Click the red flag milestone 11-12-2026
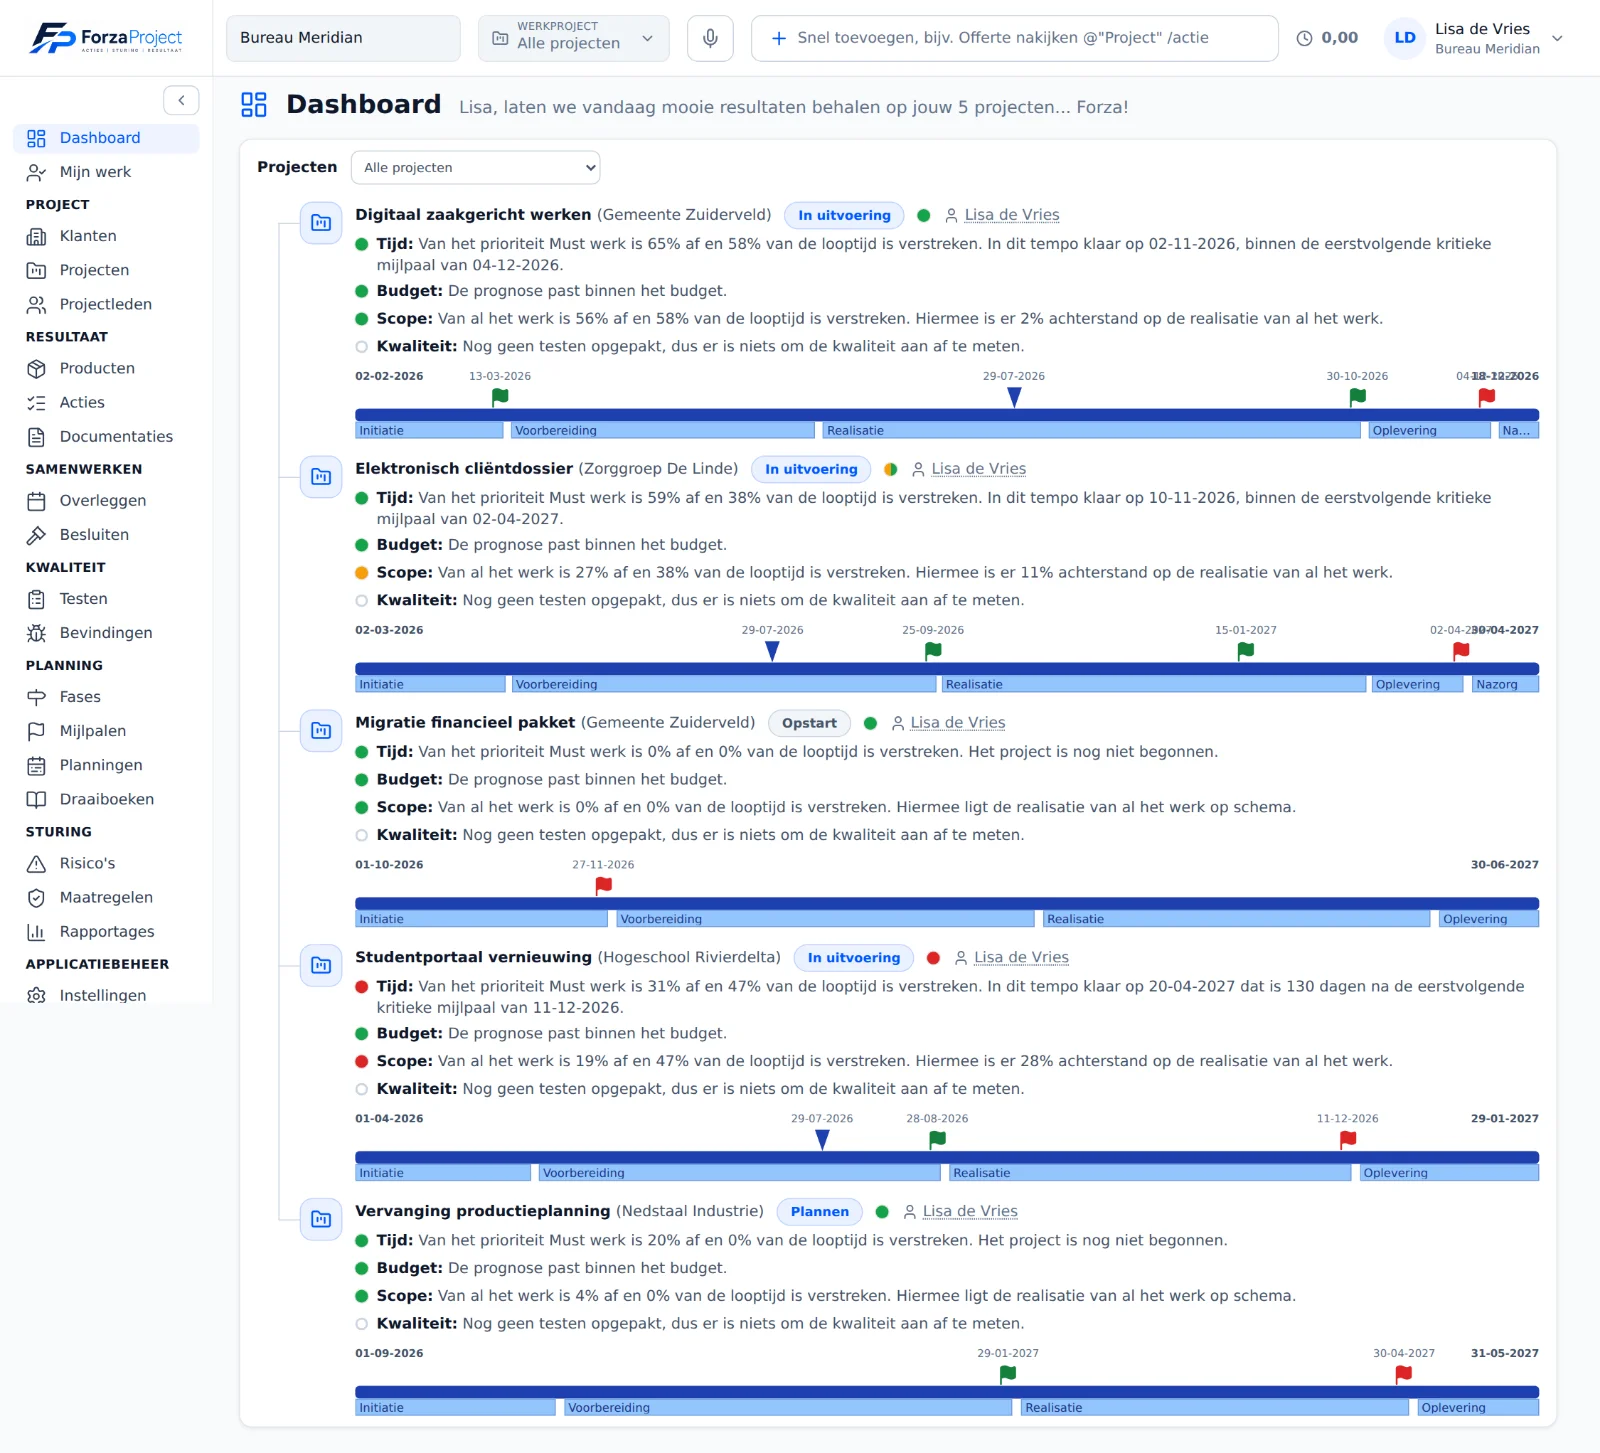1600x1453 pixels. (1348, 1139)
